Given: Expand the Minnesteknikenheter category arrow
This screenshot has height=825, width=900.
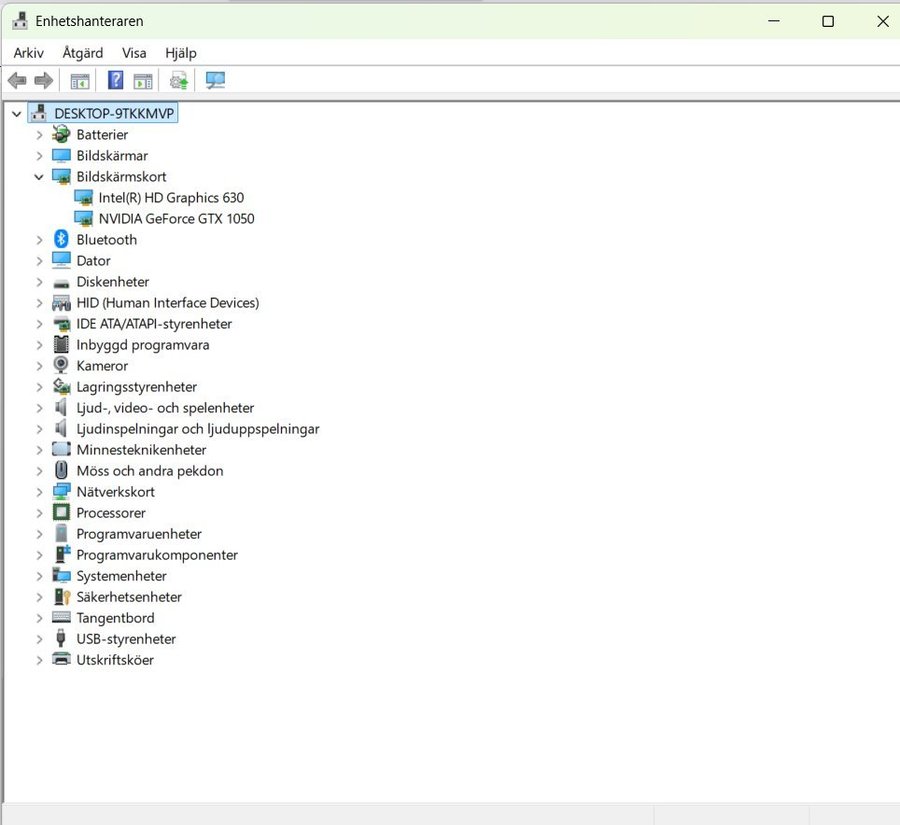Looking at the screenshot, I should (x=39, y=450).
